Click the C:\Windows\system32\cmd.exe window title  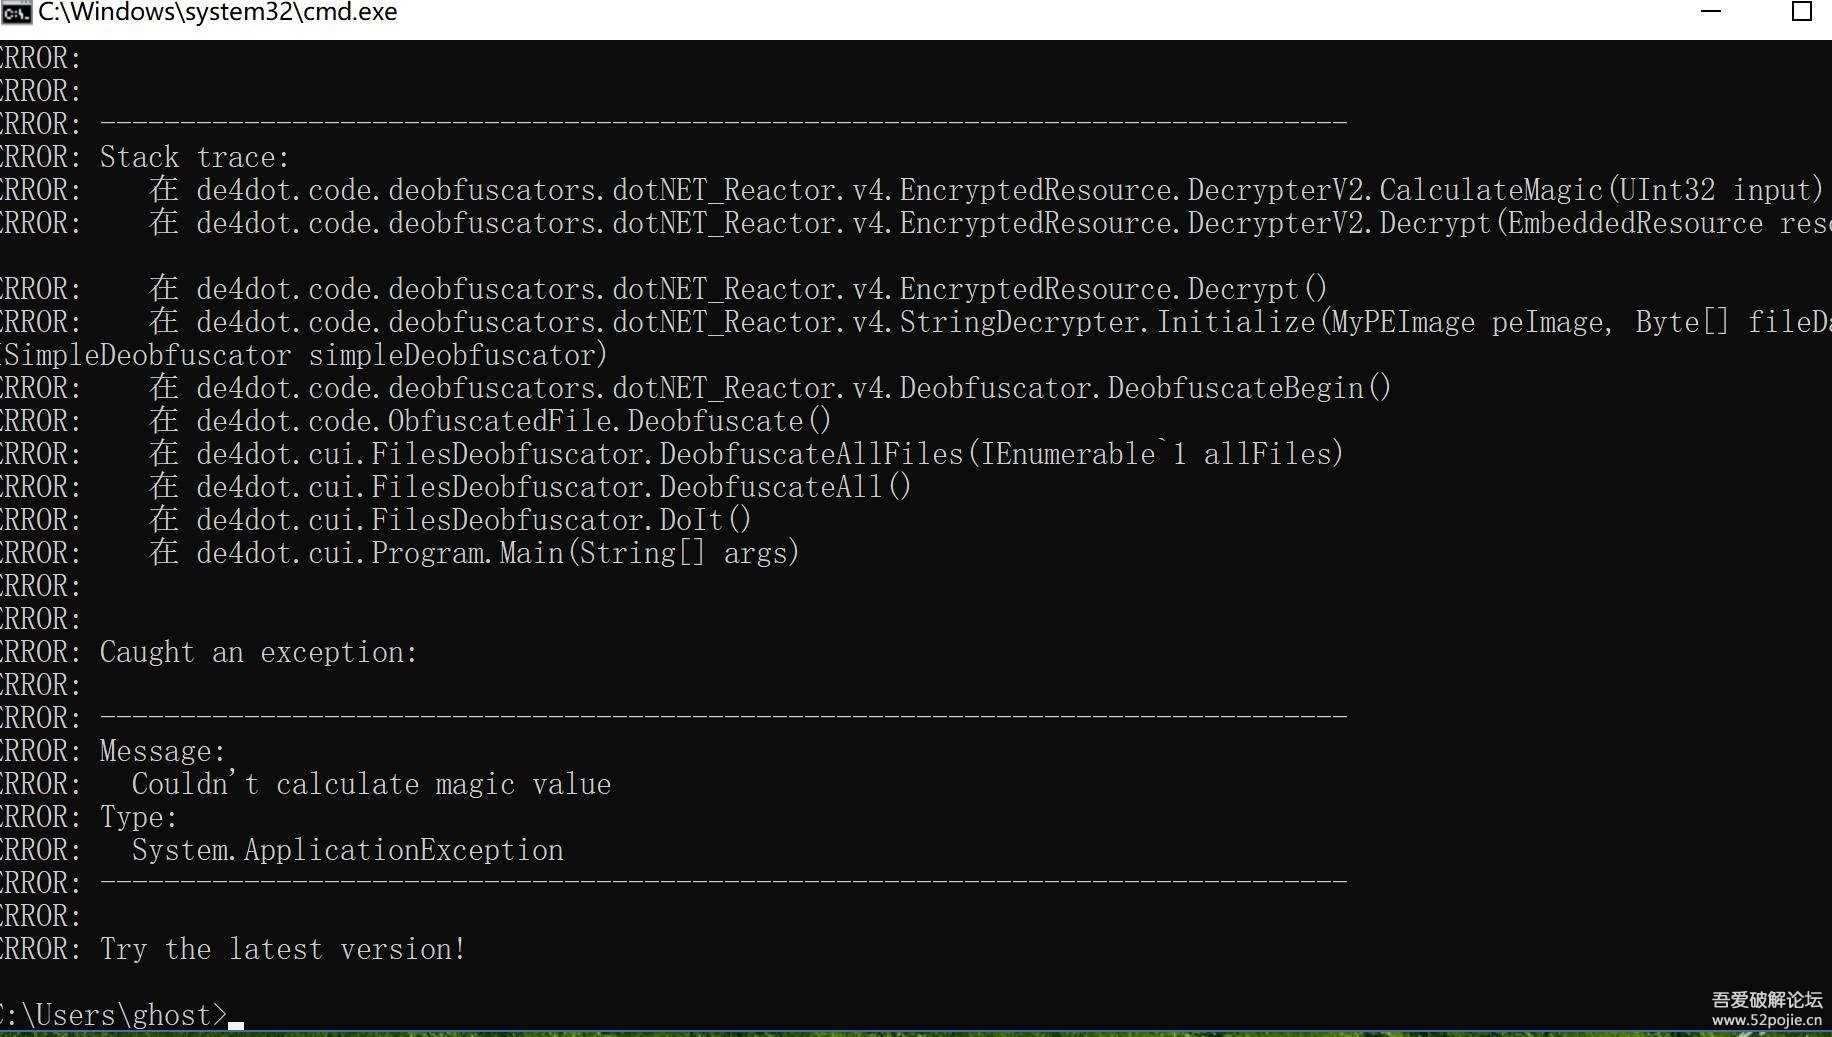pyautogui.click(x=218, y=13)
